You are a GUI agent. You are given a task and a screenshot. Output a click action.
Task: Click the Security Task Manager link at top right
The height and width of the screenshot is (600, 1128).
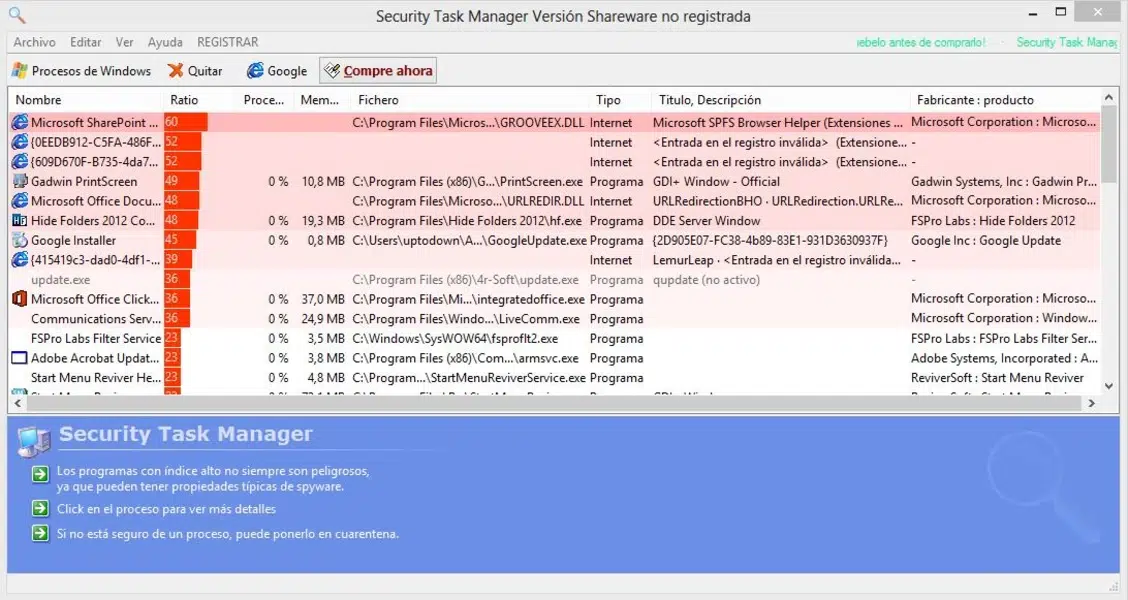click(1066, 42)
